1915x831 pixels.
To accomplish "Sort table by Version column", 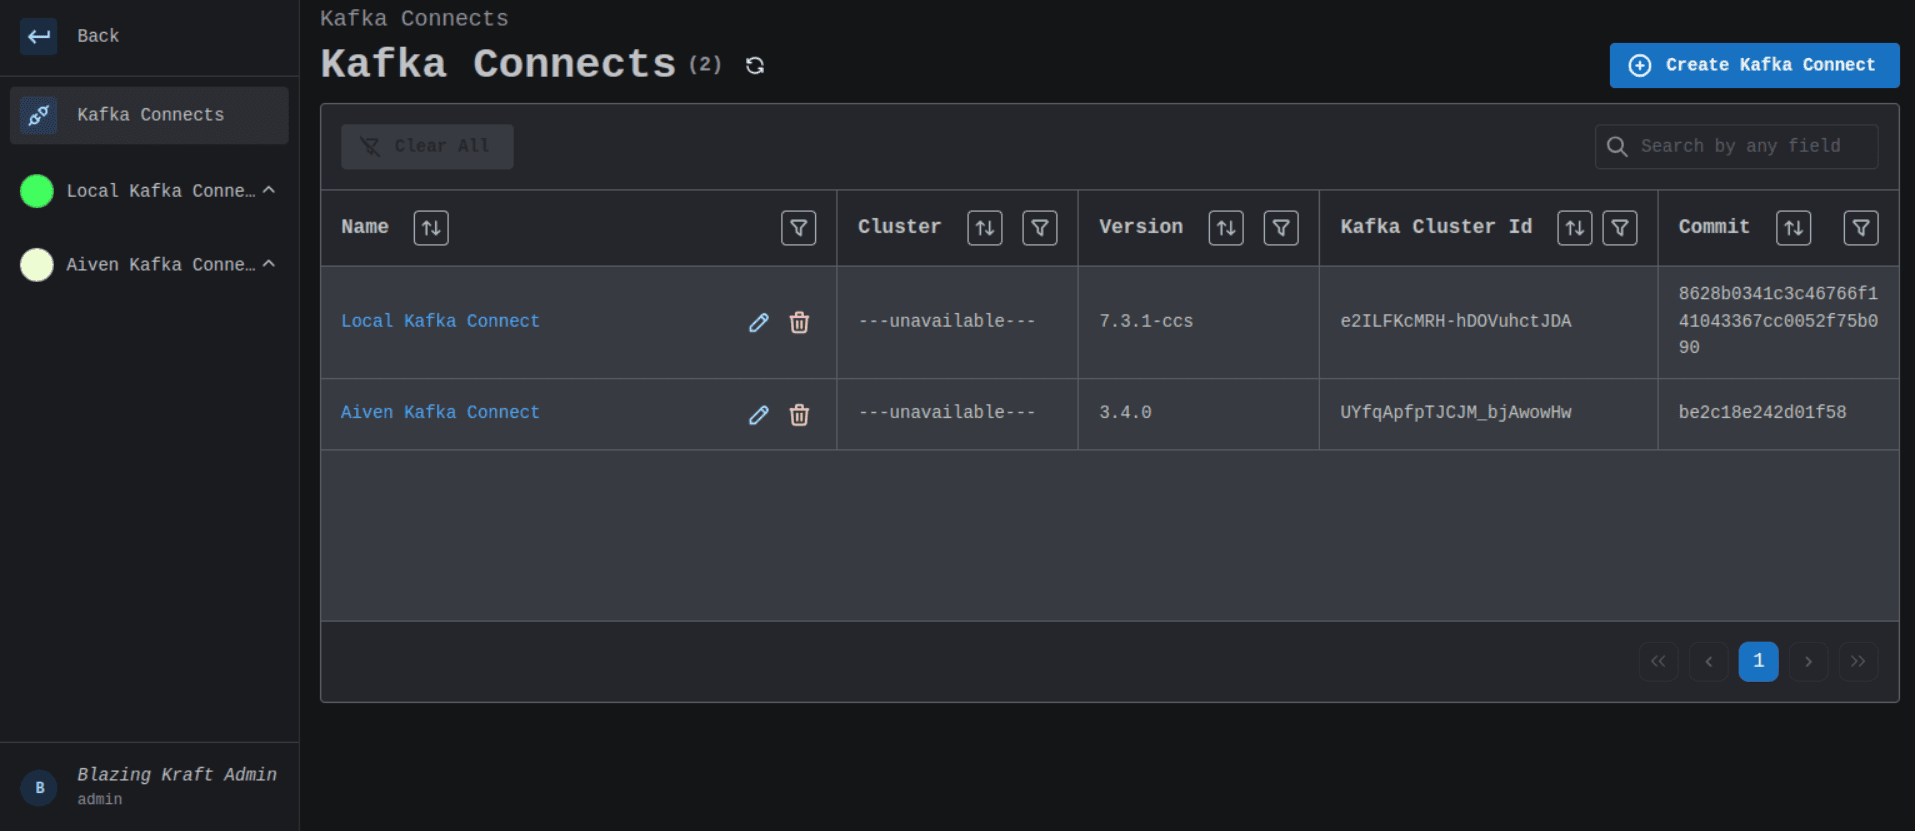I will (1226, 228).
